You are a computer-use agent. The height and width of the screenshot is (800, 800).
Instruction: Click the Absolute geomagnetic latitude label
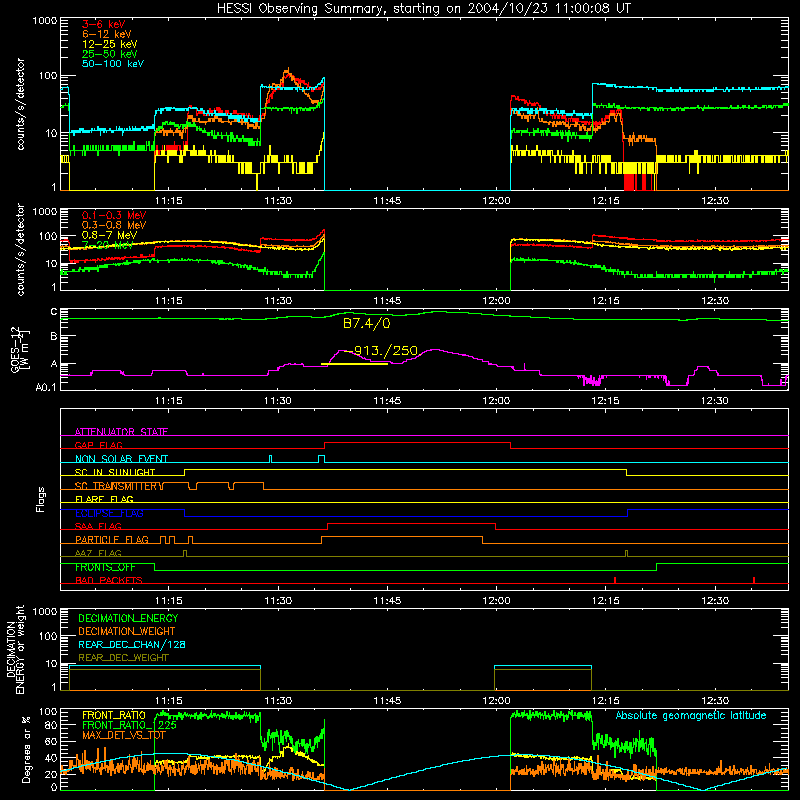pos(691,715)
